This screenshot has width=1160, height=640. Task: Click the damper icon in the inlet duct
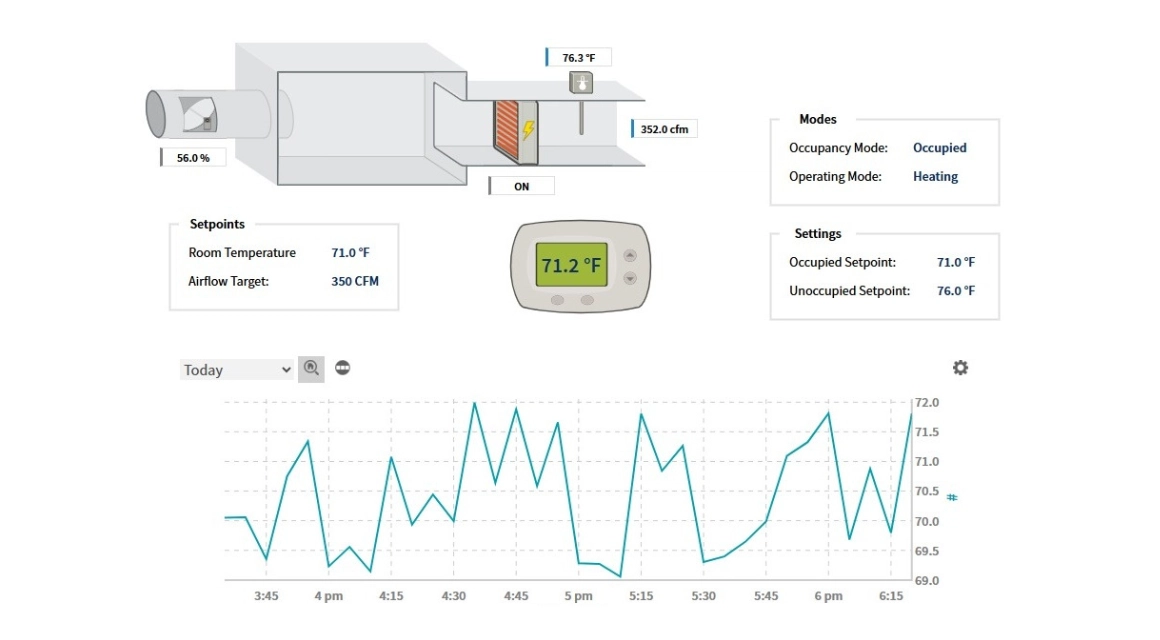tap(198, 115)
